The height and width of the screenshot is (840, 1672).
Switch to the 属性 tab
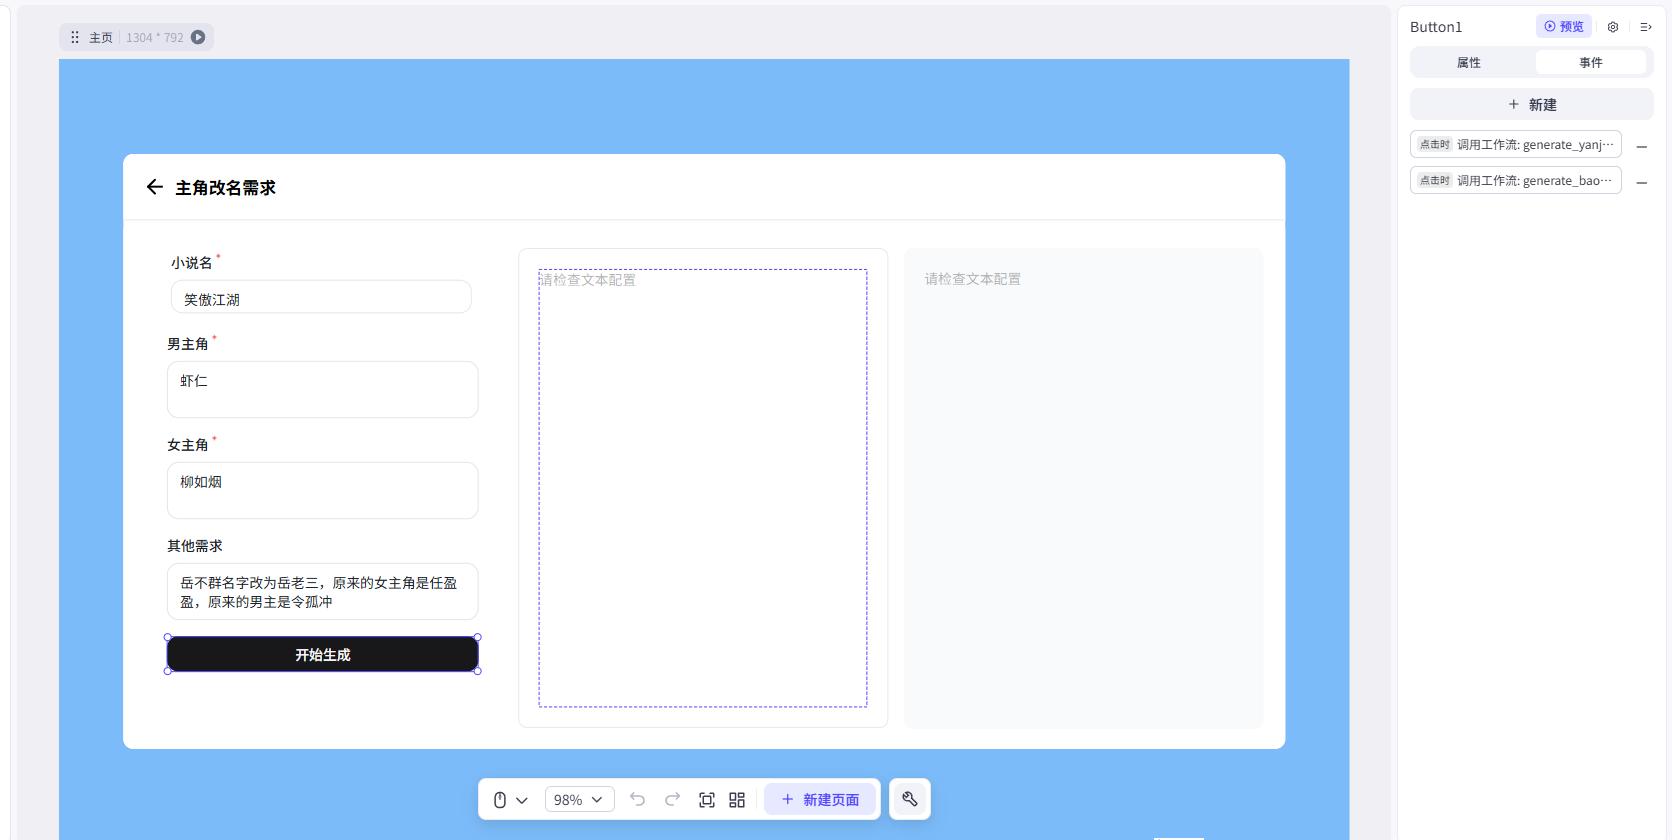tap(1468, 62)
